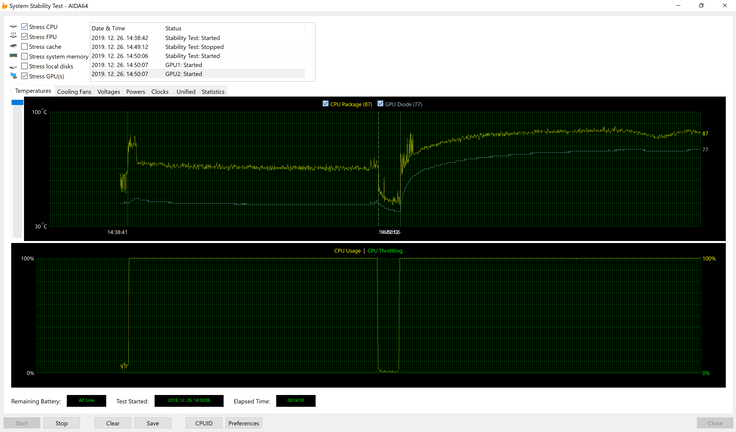The height and width of the screenshot is (432, 736).
Task: Select the log row 14:38:42 Stability Test: Started
Action: (198, 38)
